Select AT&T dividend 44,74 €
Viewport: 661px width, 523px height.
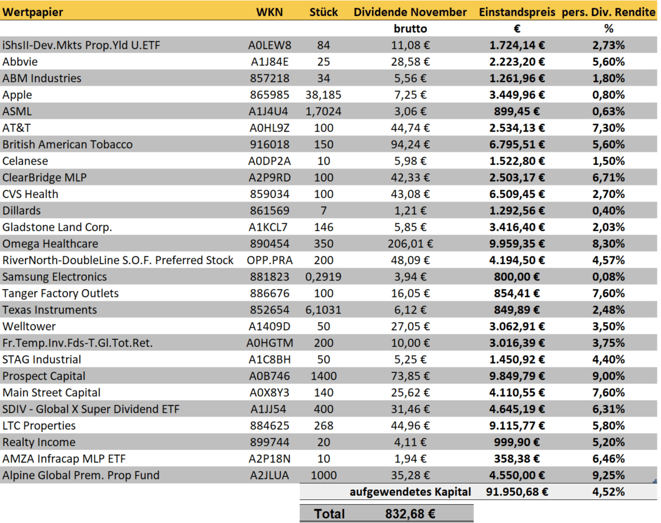(x=410, y=128)
